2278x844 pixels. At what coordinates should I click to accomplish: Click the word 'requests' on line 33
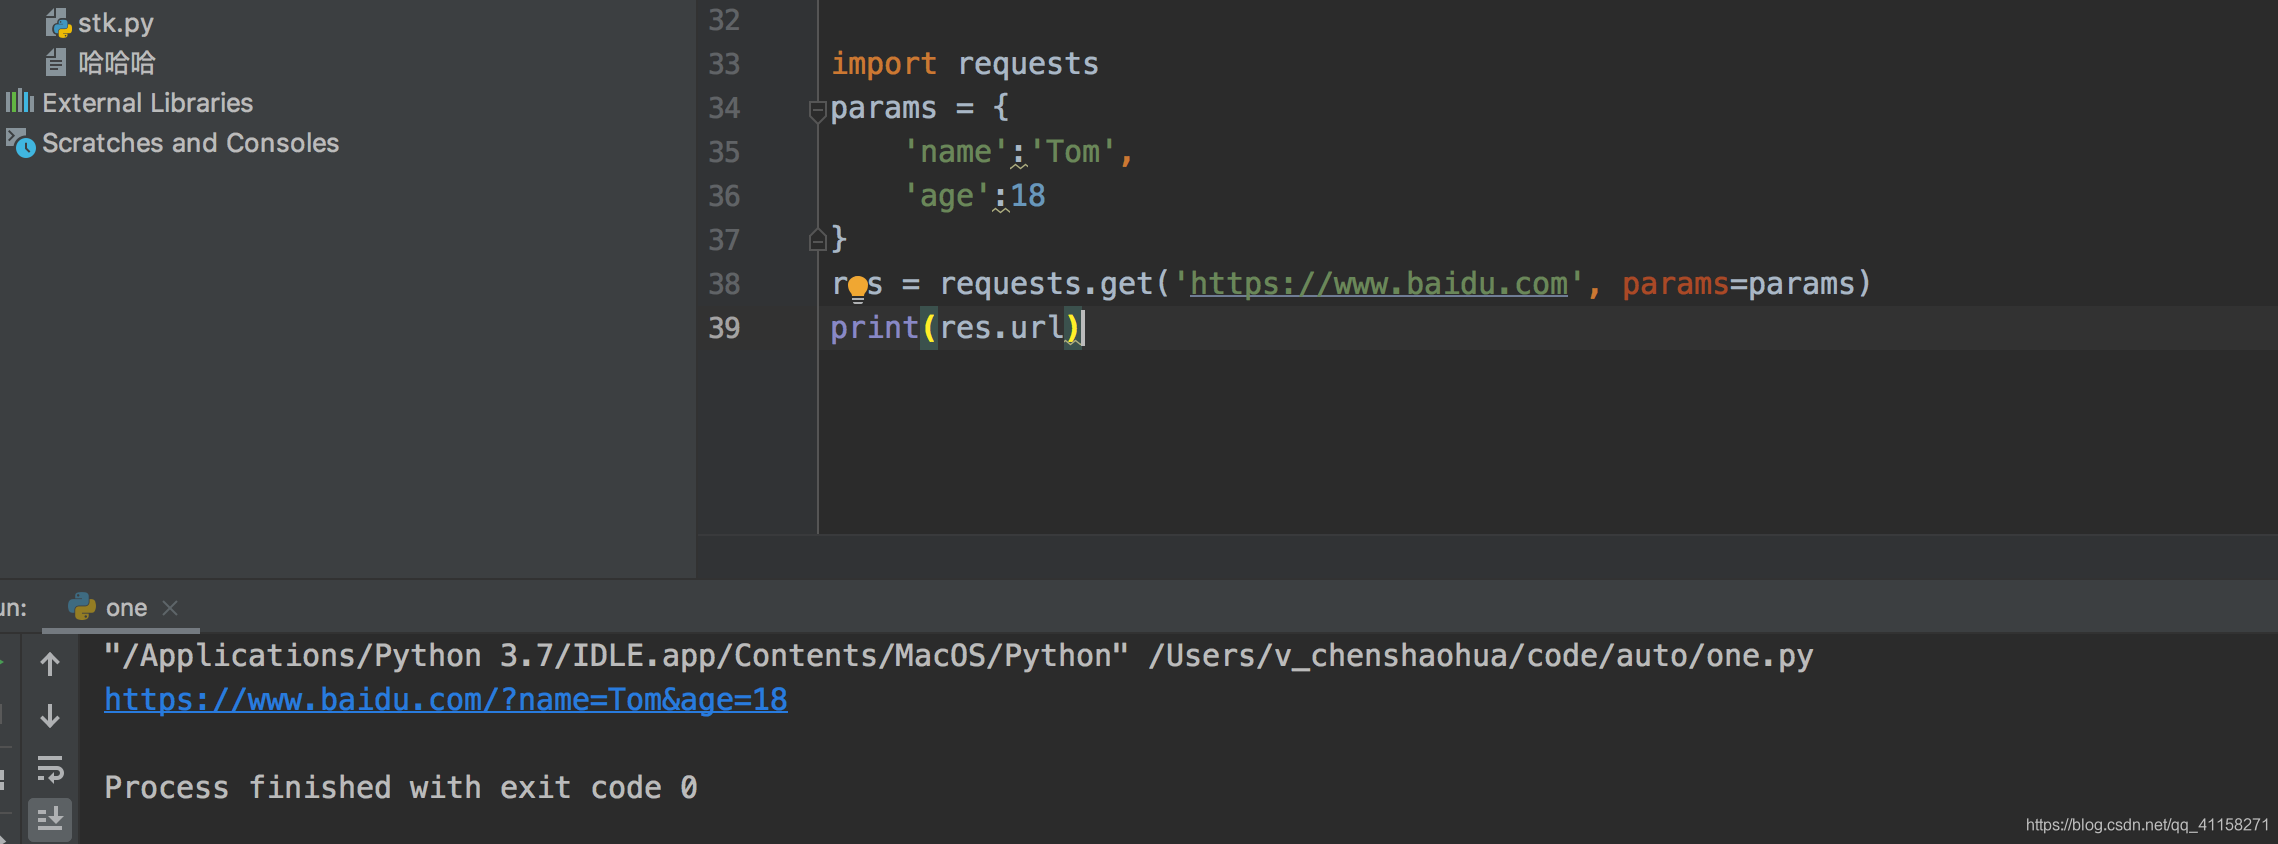1028,64
